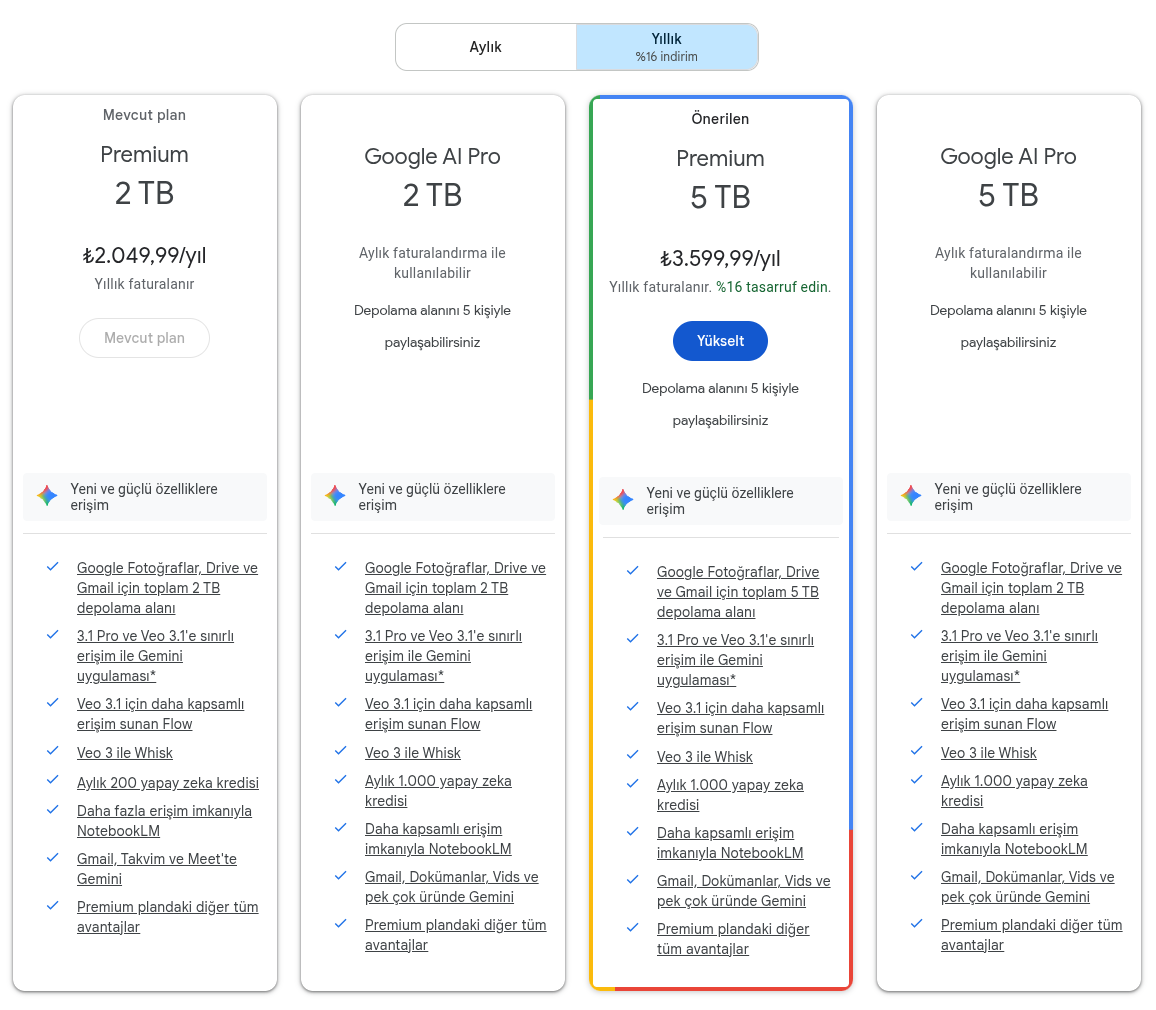Click checkmark beside 'Aylık 200 yapay zeka kredisi'

tap(52, 780)
